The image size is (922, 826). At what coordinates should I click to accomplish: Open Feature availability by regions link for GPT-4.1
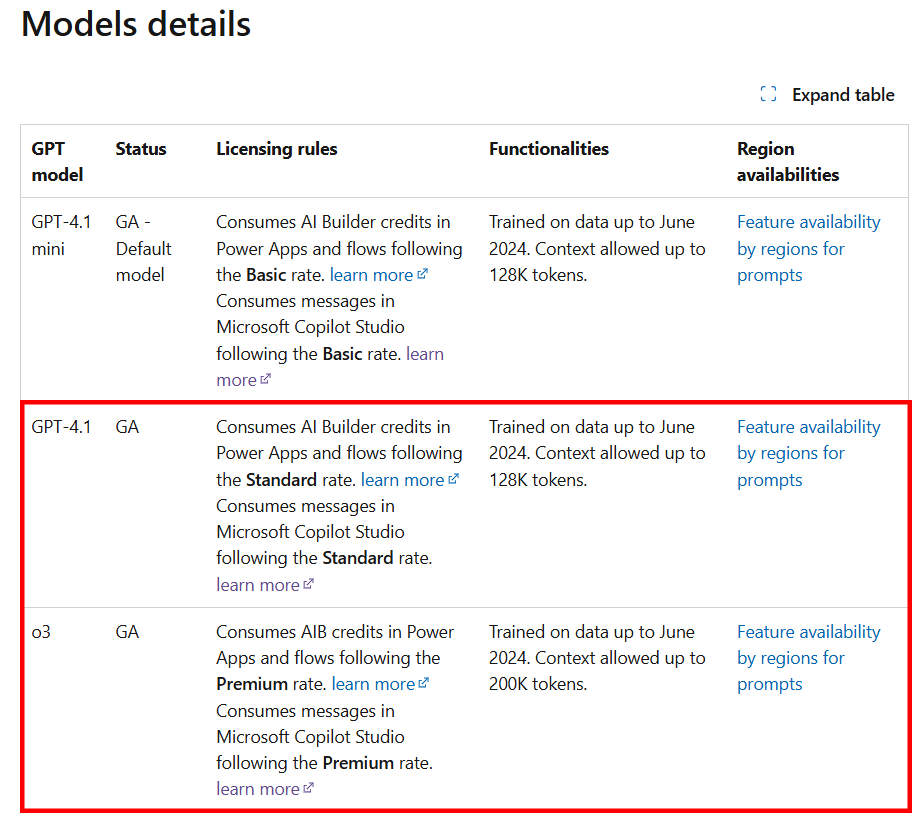(809, 453)
